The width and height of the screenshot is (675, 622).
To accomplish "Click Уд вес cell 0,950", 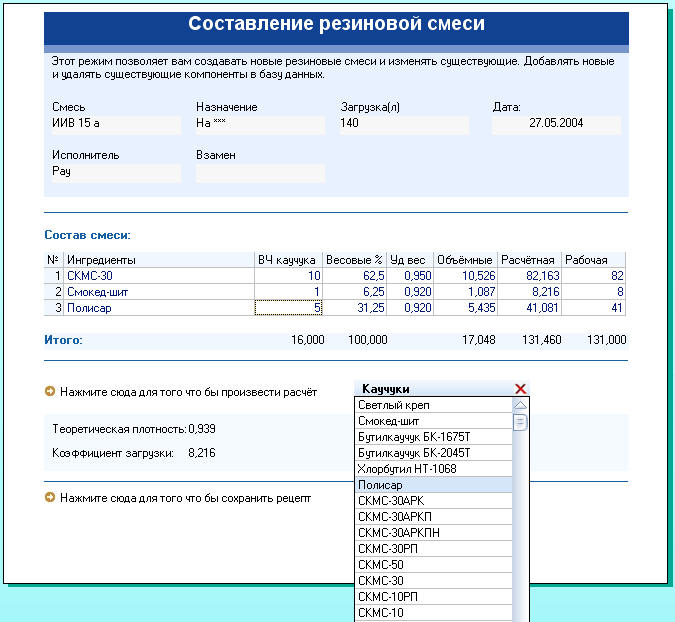I will coord(410,275).
